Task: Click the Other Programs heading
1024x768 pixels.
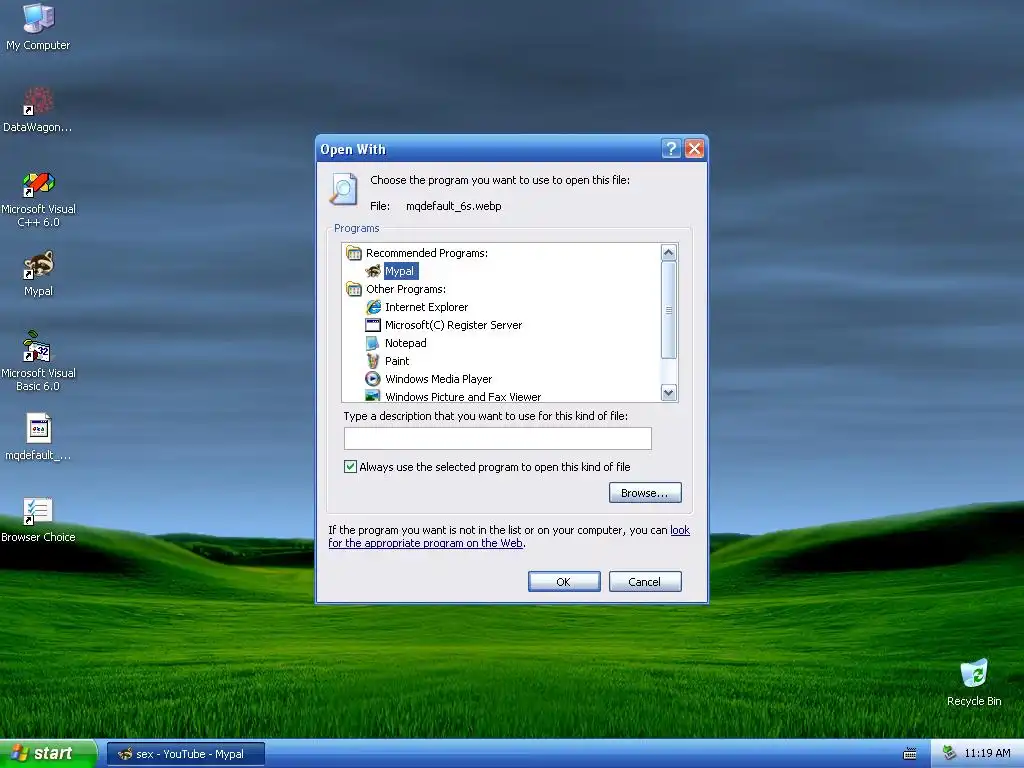Action: (406, 289)
